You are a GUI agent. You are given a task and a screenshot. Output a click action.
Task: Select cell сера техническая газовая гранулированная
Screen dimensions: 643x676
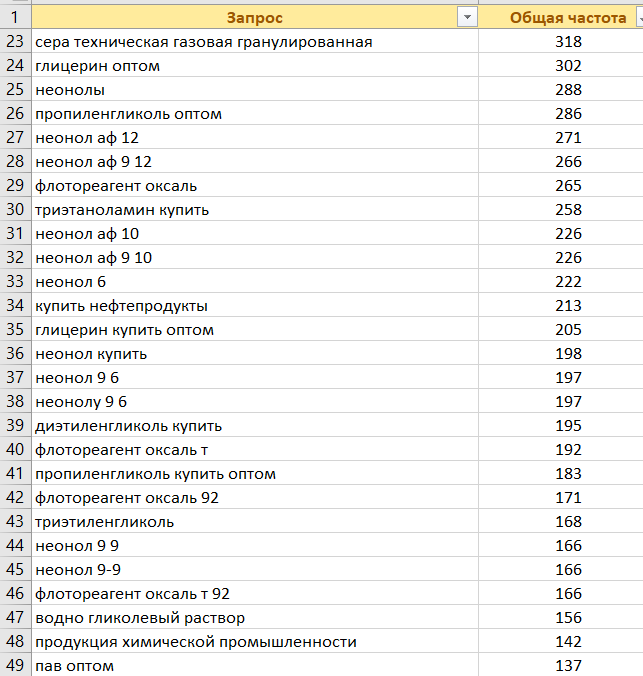(x=254, y=42)
